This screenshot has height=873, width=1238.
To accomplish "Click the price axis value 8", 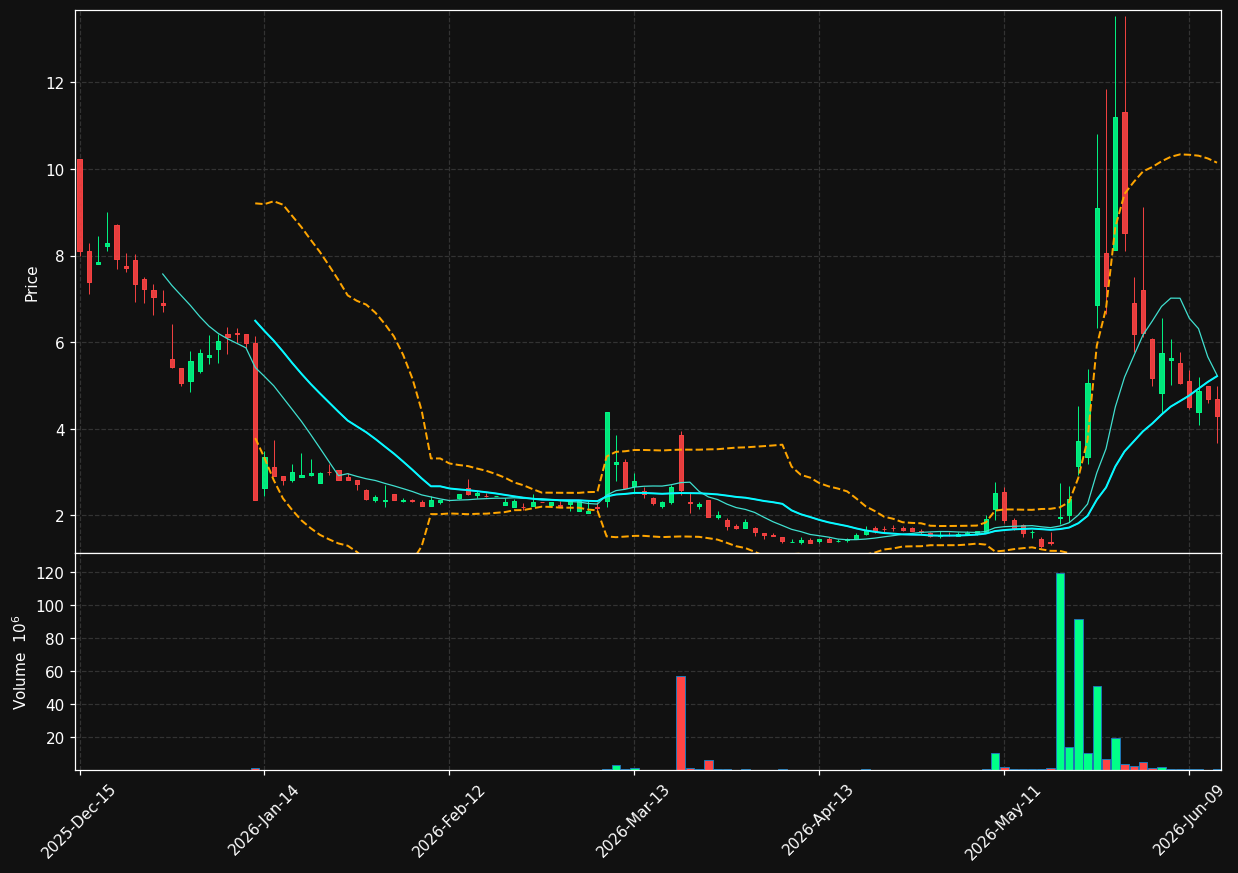I will pos(62,256).
